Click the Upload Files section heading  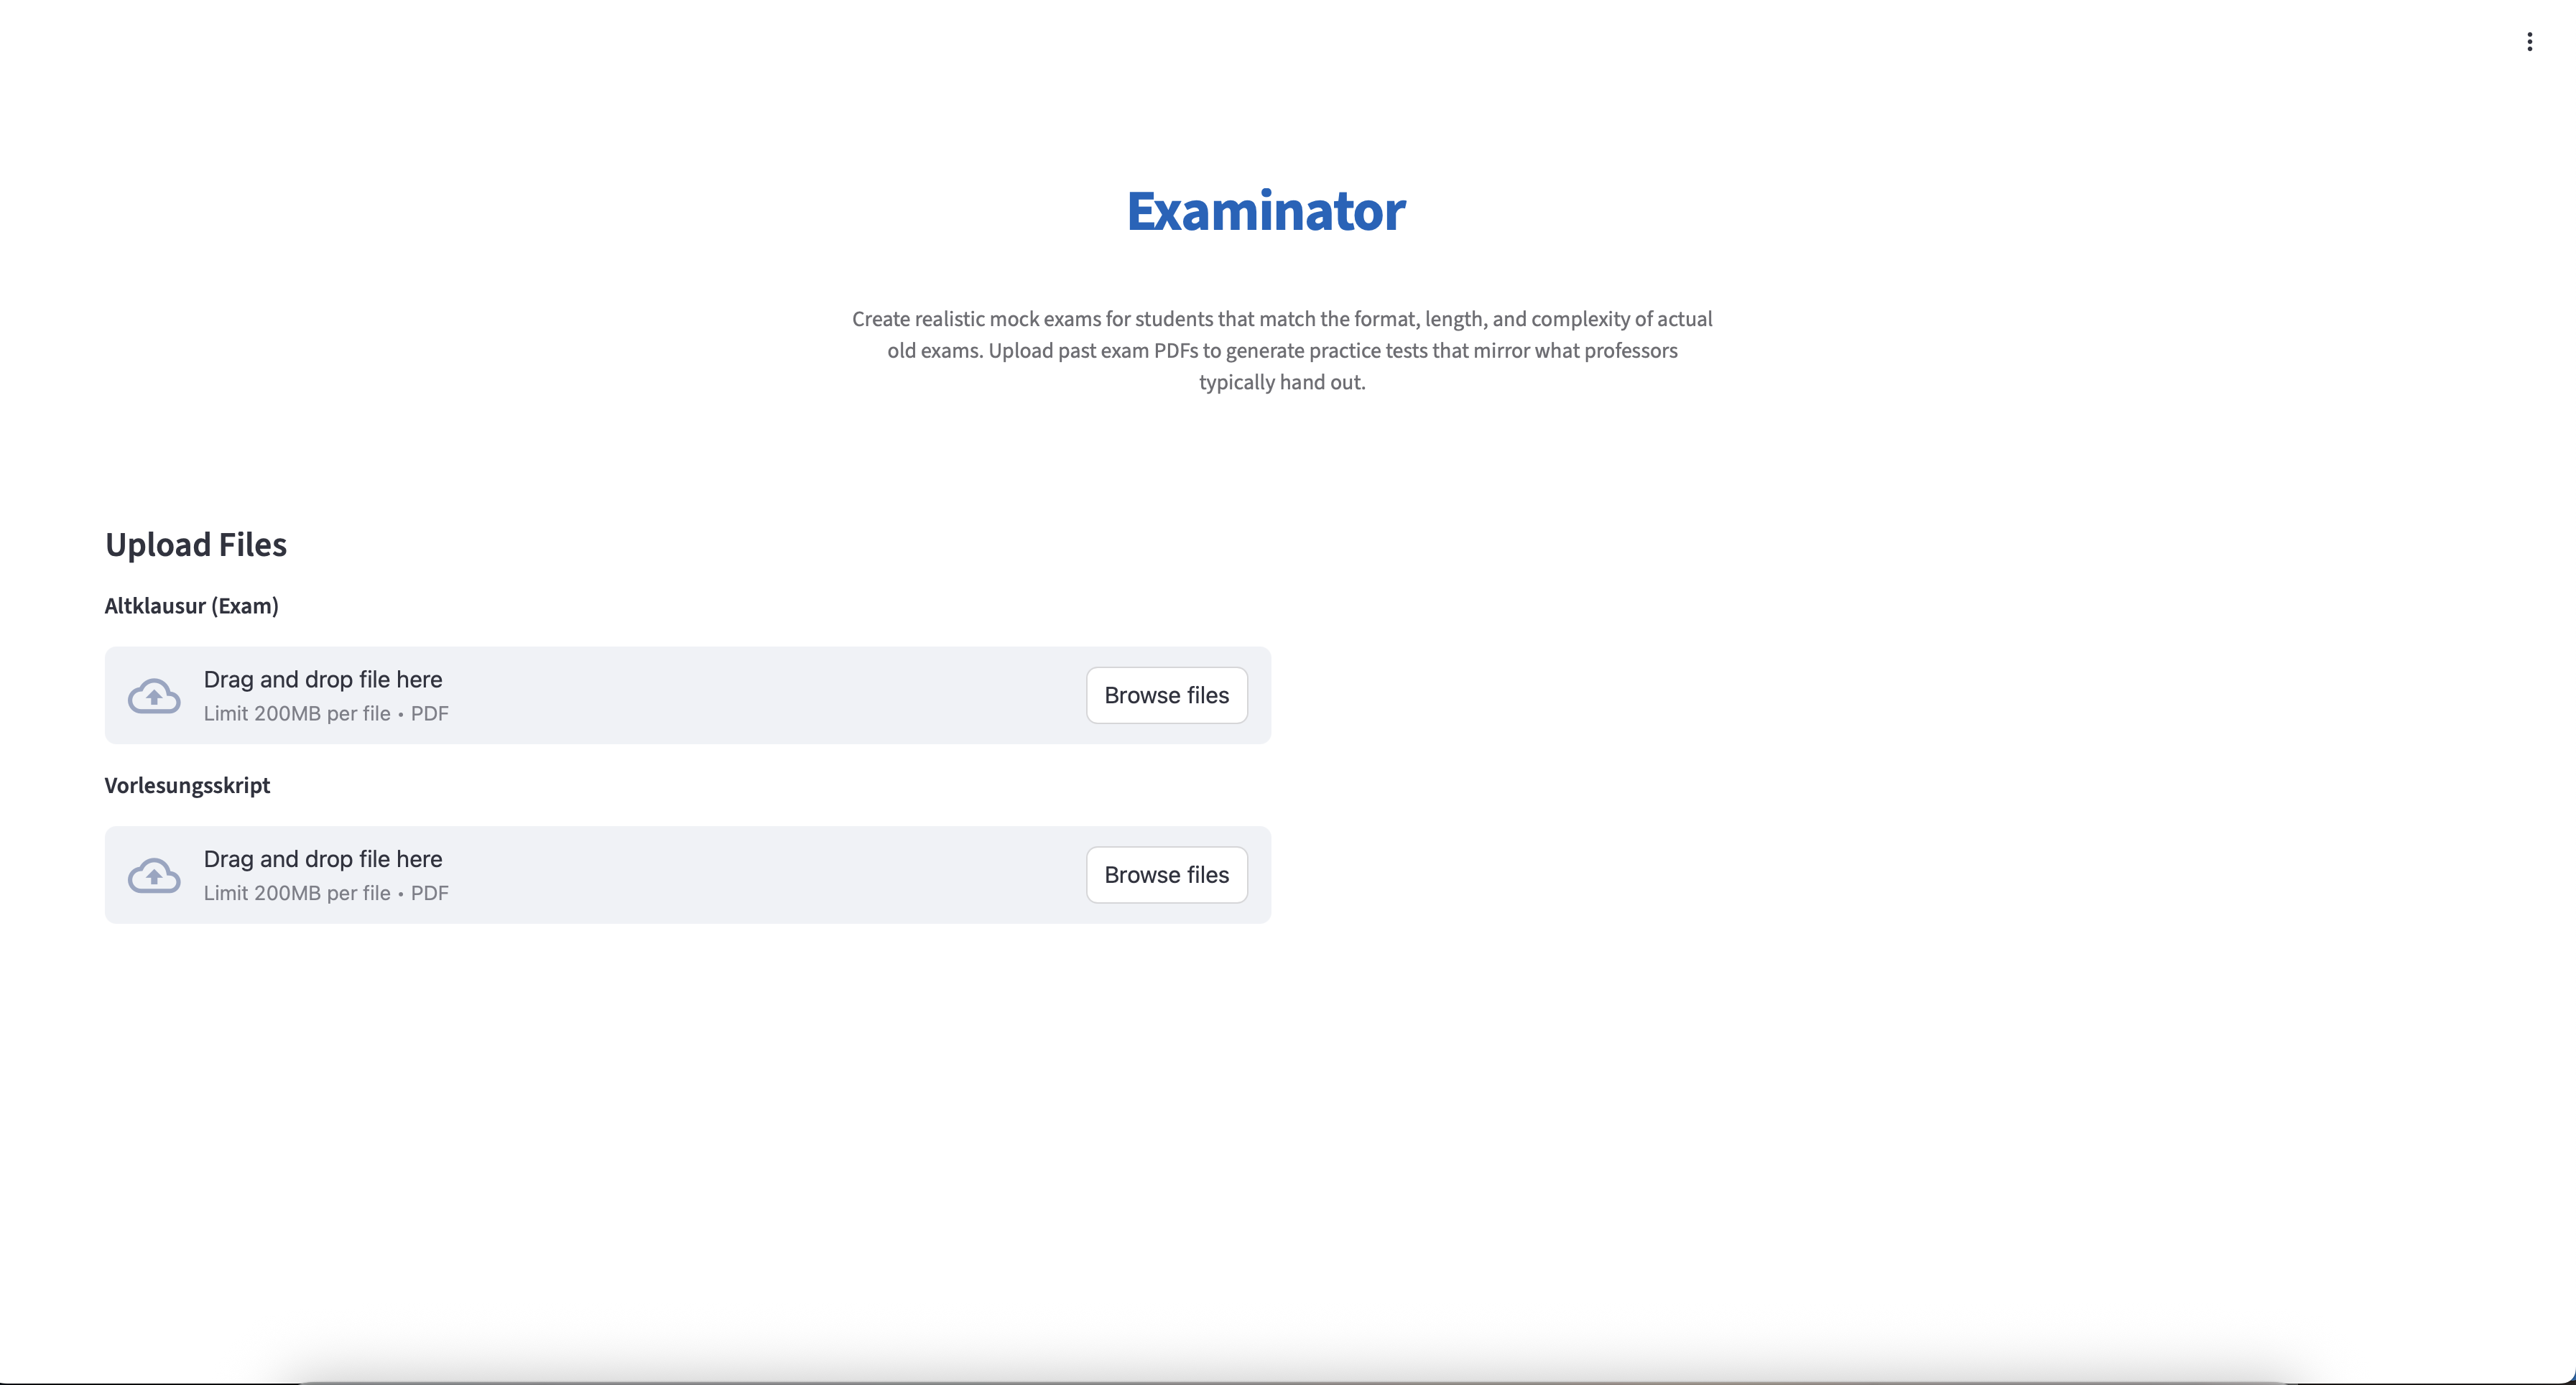click(196, 545)
